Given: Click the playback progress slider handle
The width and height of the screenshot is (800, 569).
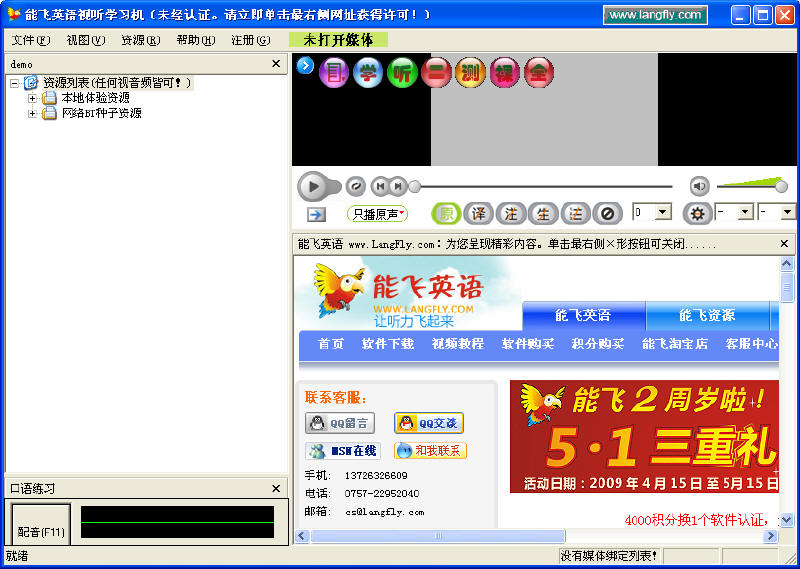Looking at the screenshot, I should pyautogui.click(x=415, y=187).
